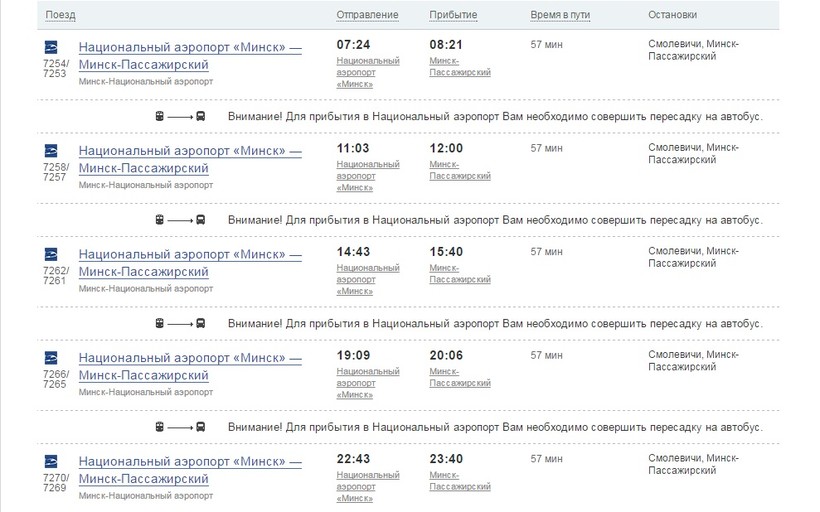Click train icon for route 7254/7253
Image resolution: width=820 pixels, height=512 pixels.
(52, 47)
